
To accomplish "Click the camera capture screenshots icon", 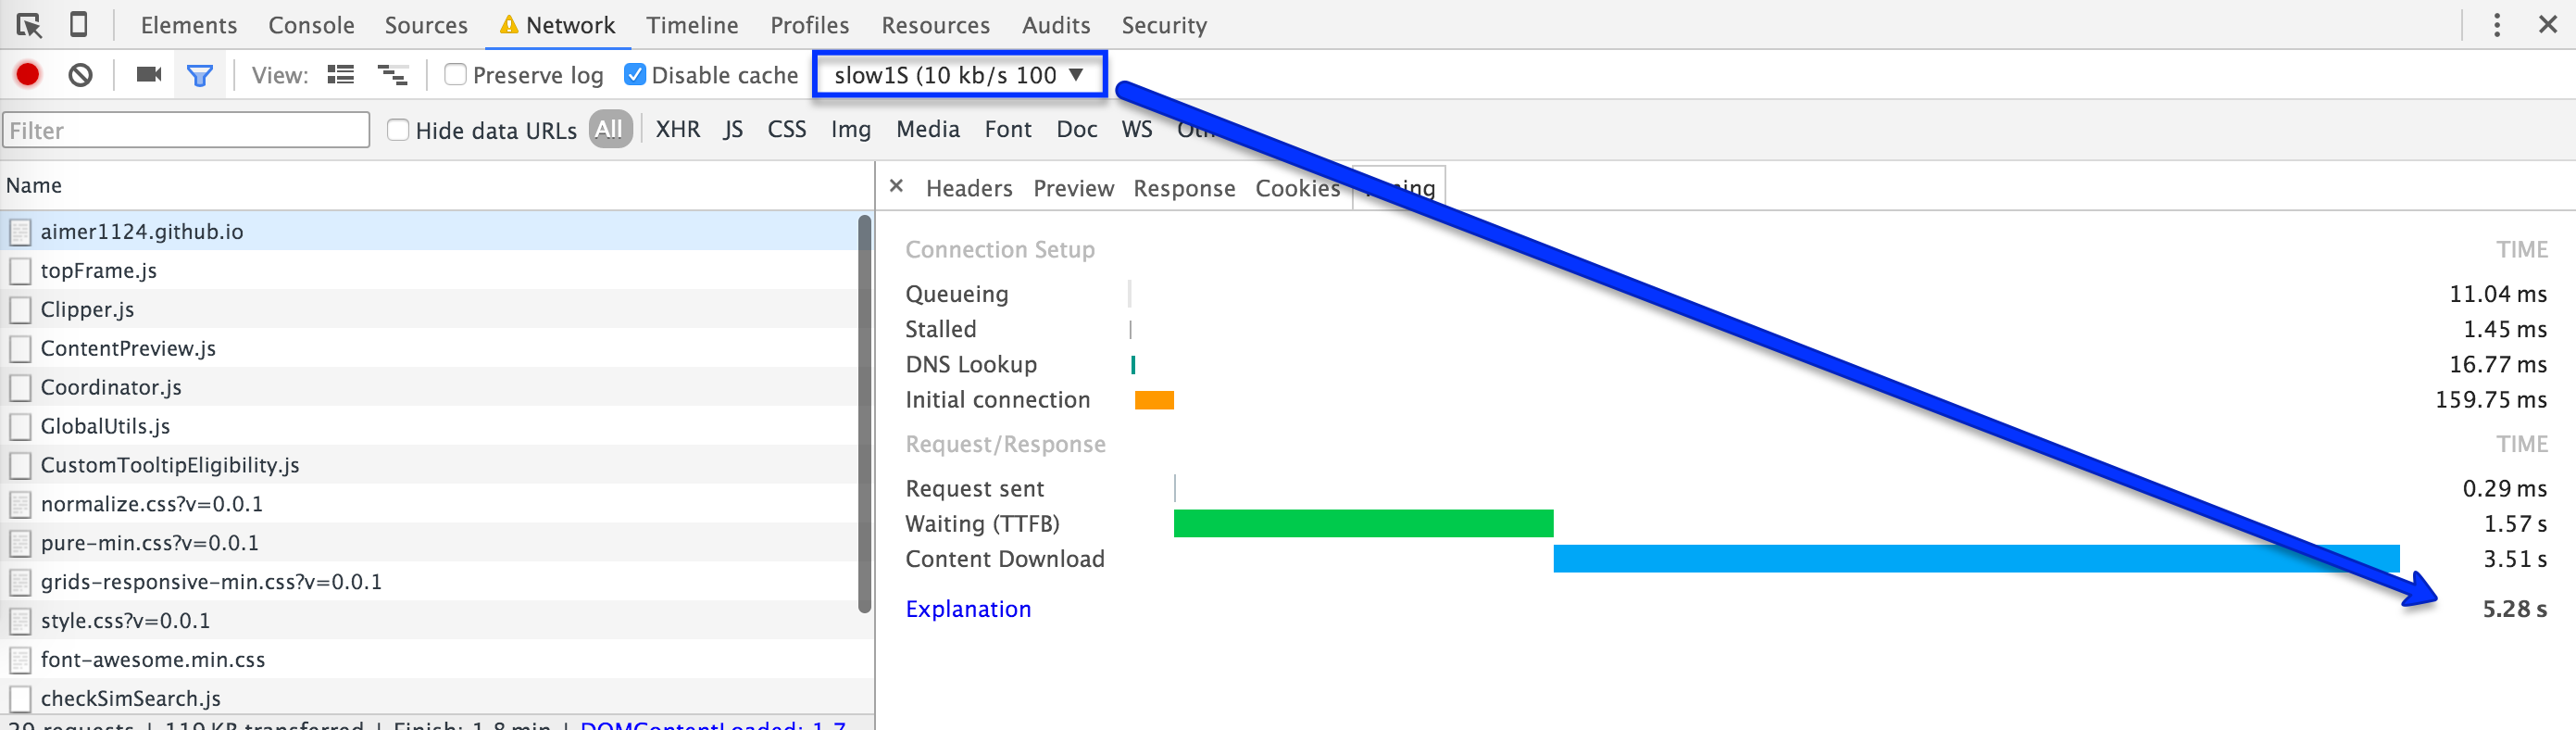I will click(x=149, y=75).
